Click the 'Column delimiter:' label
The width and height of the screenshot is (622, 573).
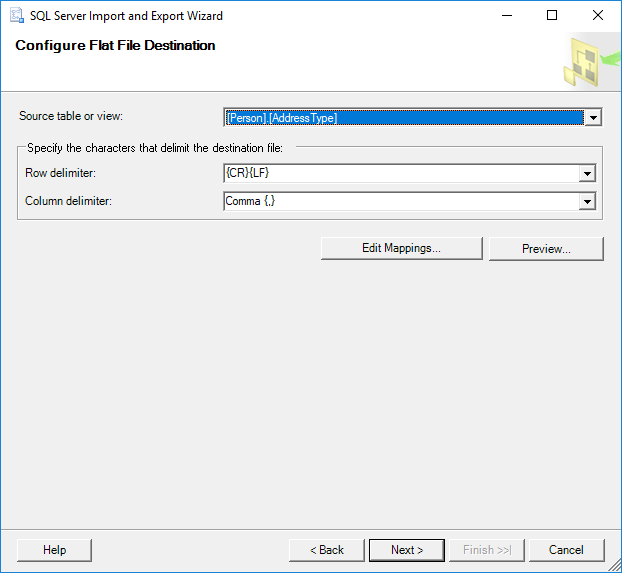coord(68,201)
